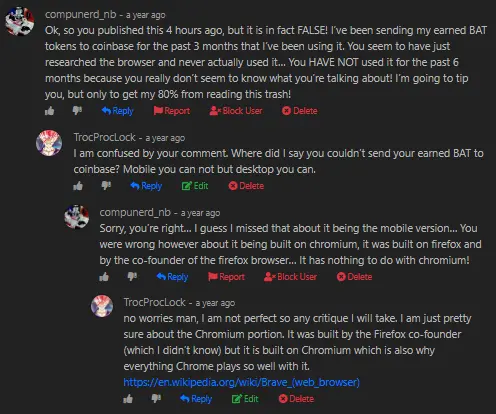Report compunerd_nb's first comment
496x414 pixels.
(x=172, y=111)
